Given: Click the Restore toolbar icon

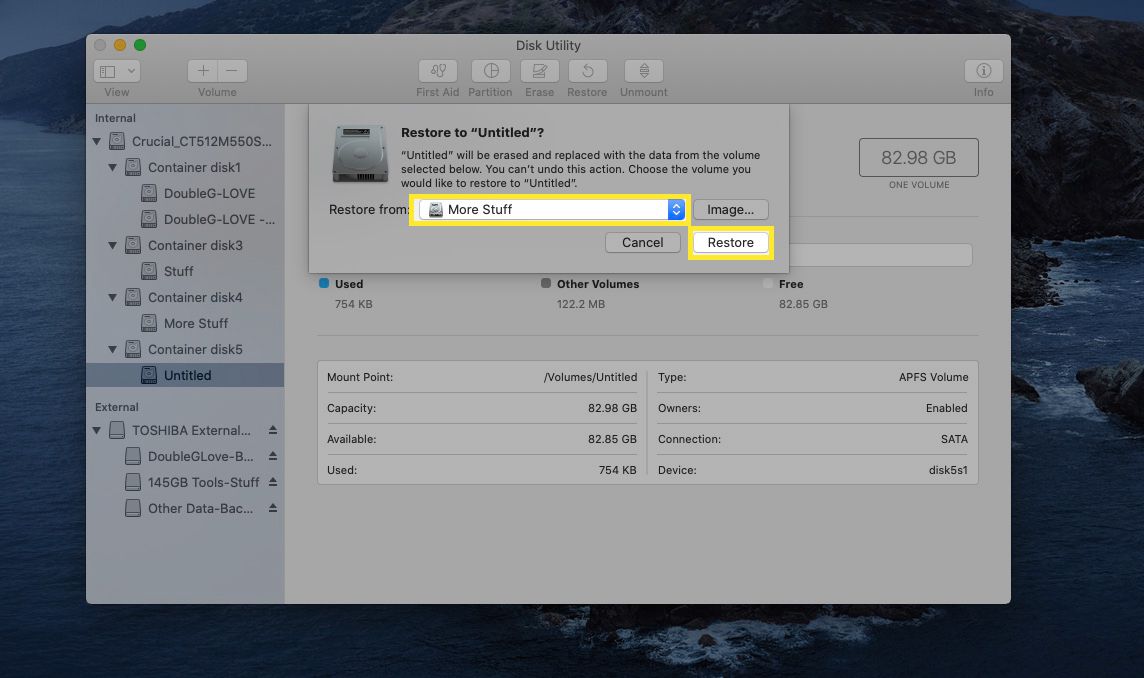Looking at the screenshot, I should click(x=587, y=71).
